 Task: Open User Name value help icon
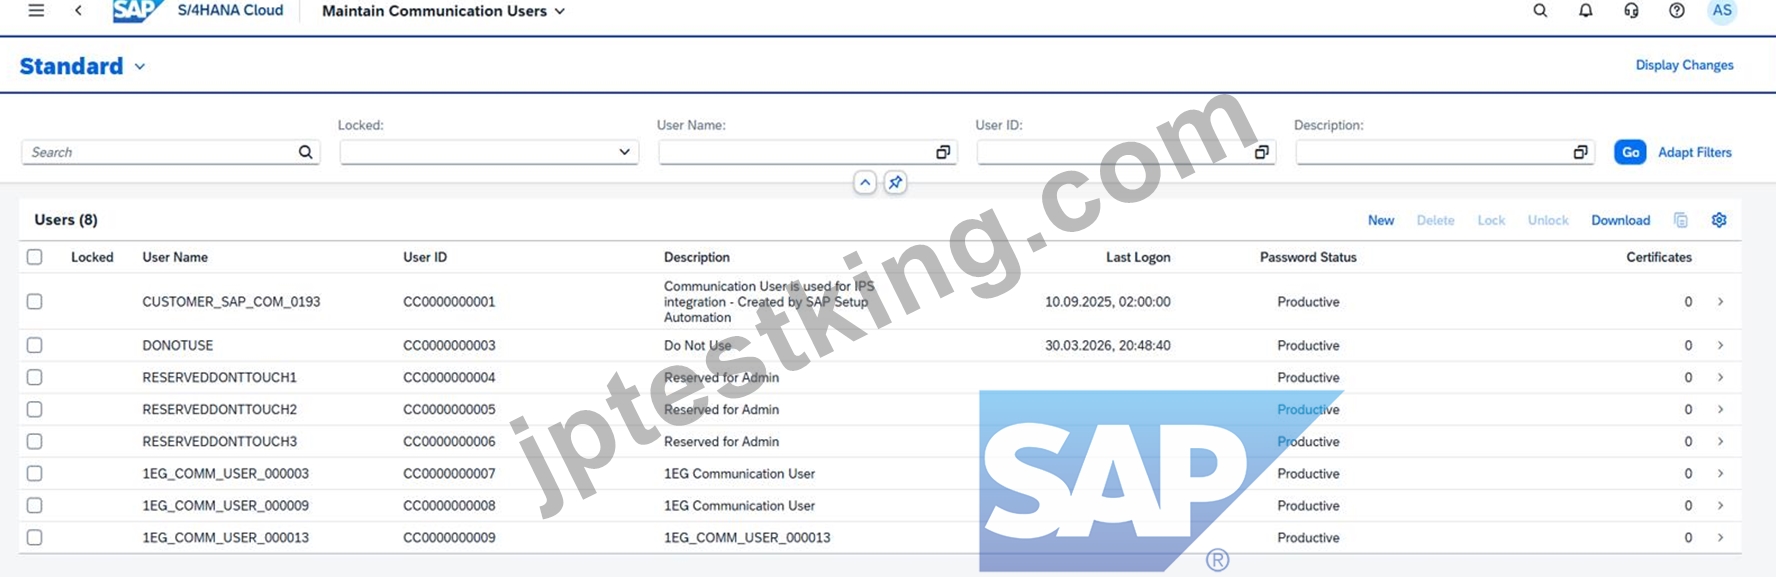[x=943, y=152]
